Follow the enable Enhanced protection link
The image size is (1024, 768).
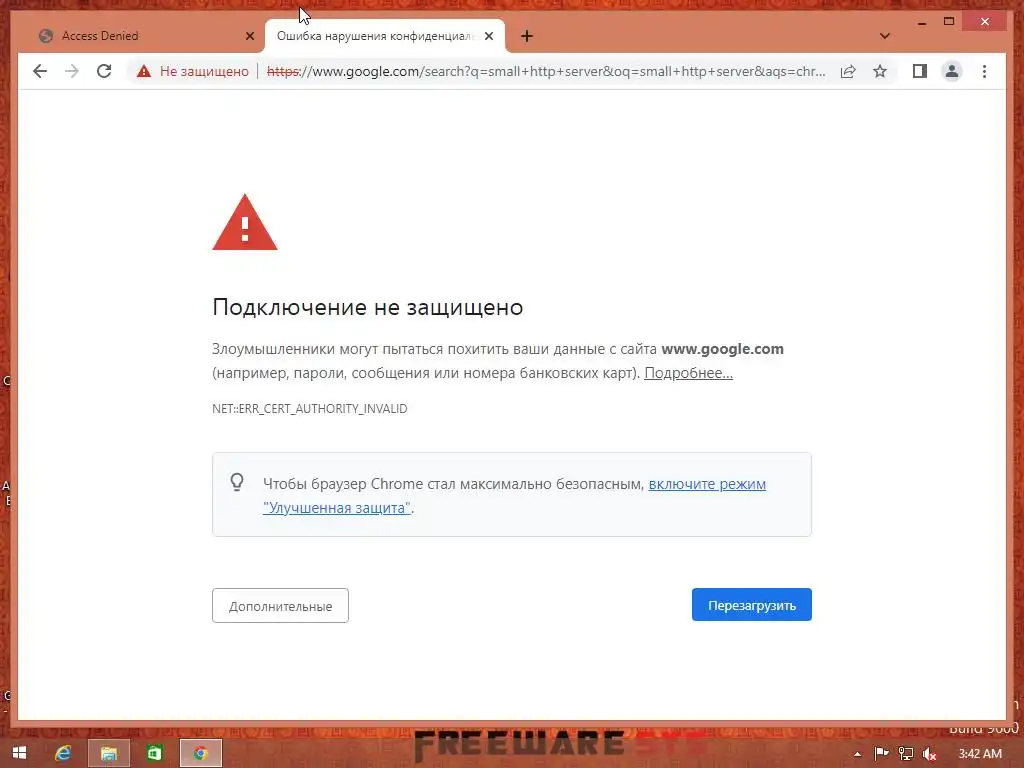coord(514,496)
